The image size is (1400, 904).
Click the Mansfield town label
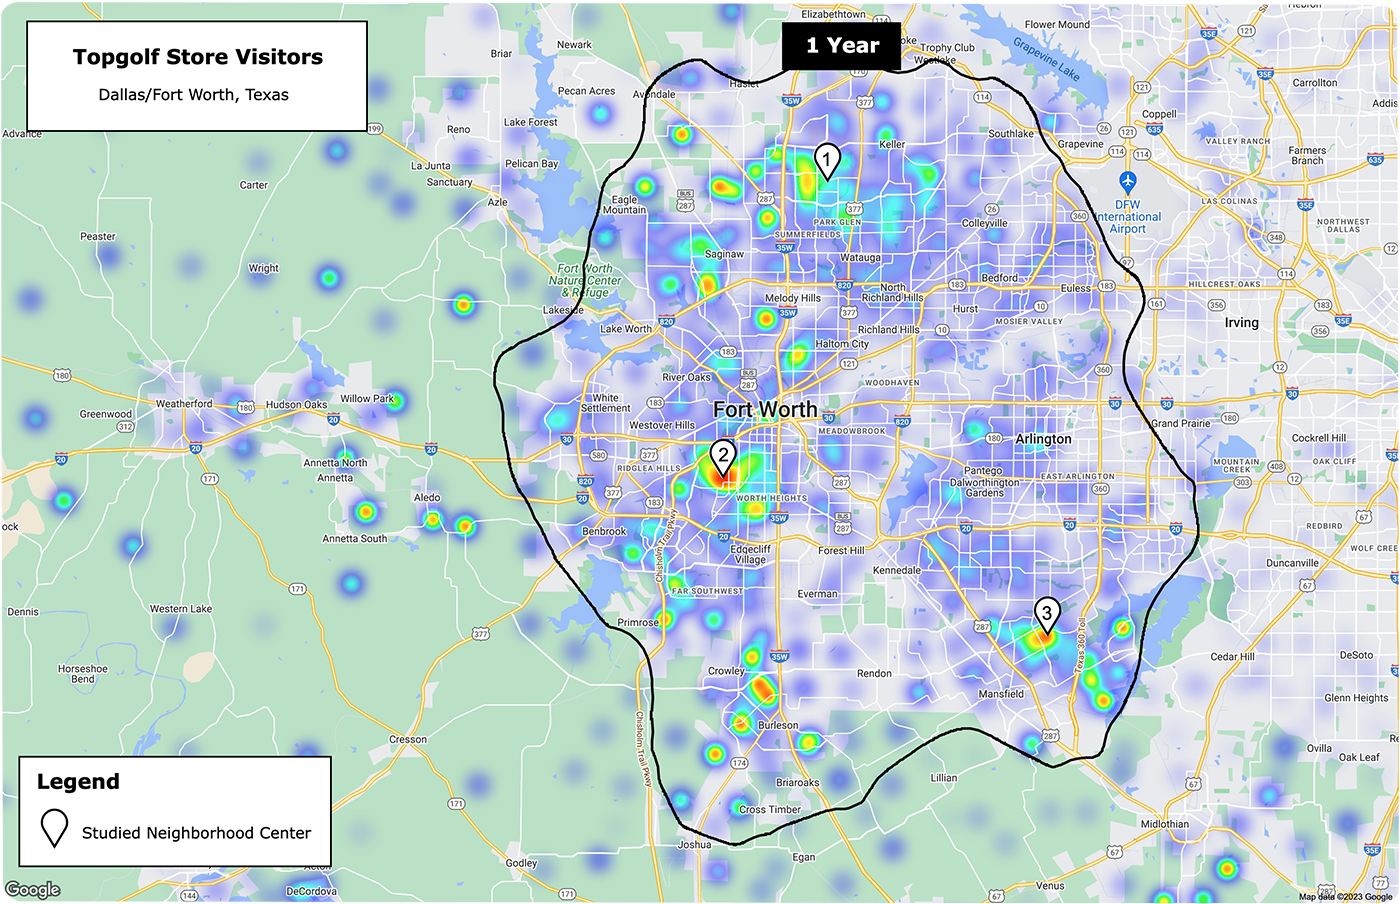tap(1001, 694)
